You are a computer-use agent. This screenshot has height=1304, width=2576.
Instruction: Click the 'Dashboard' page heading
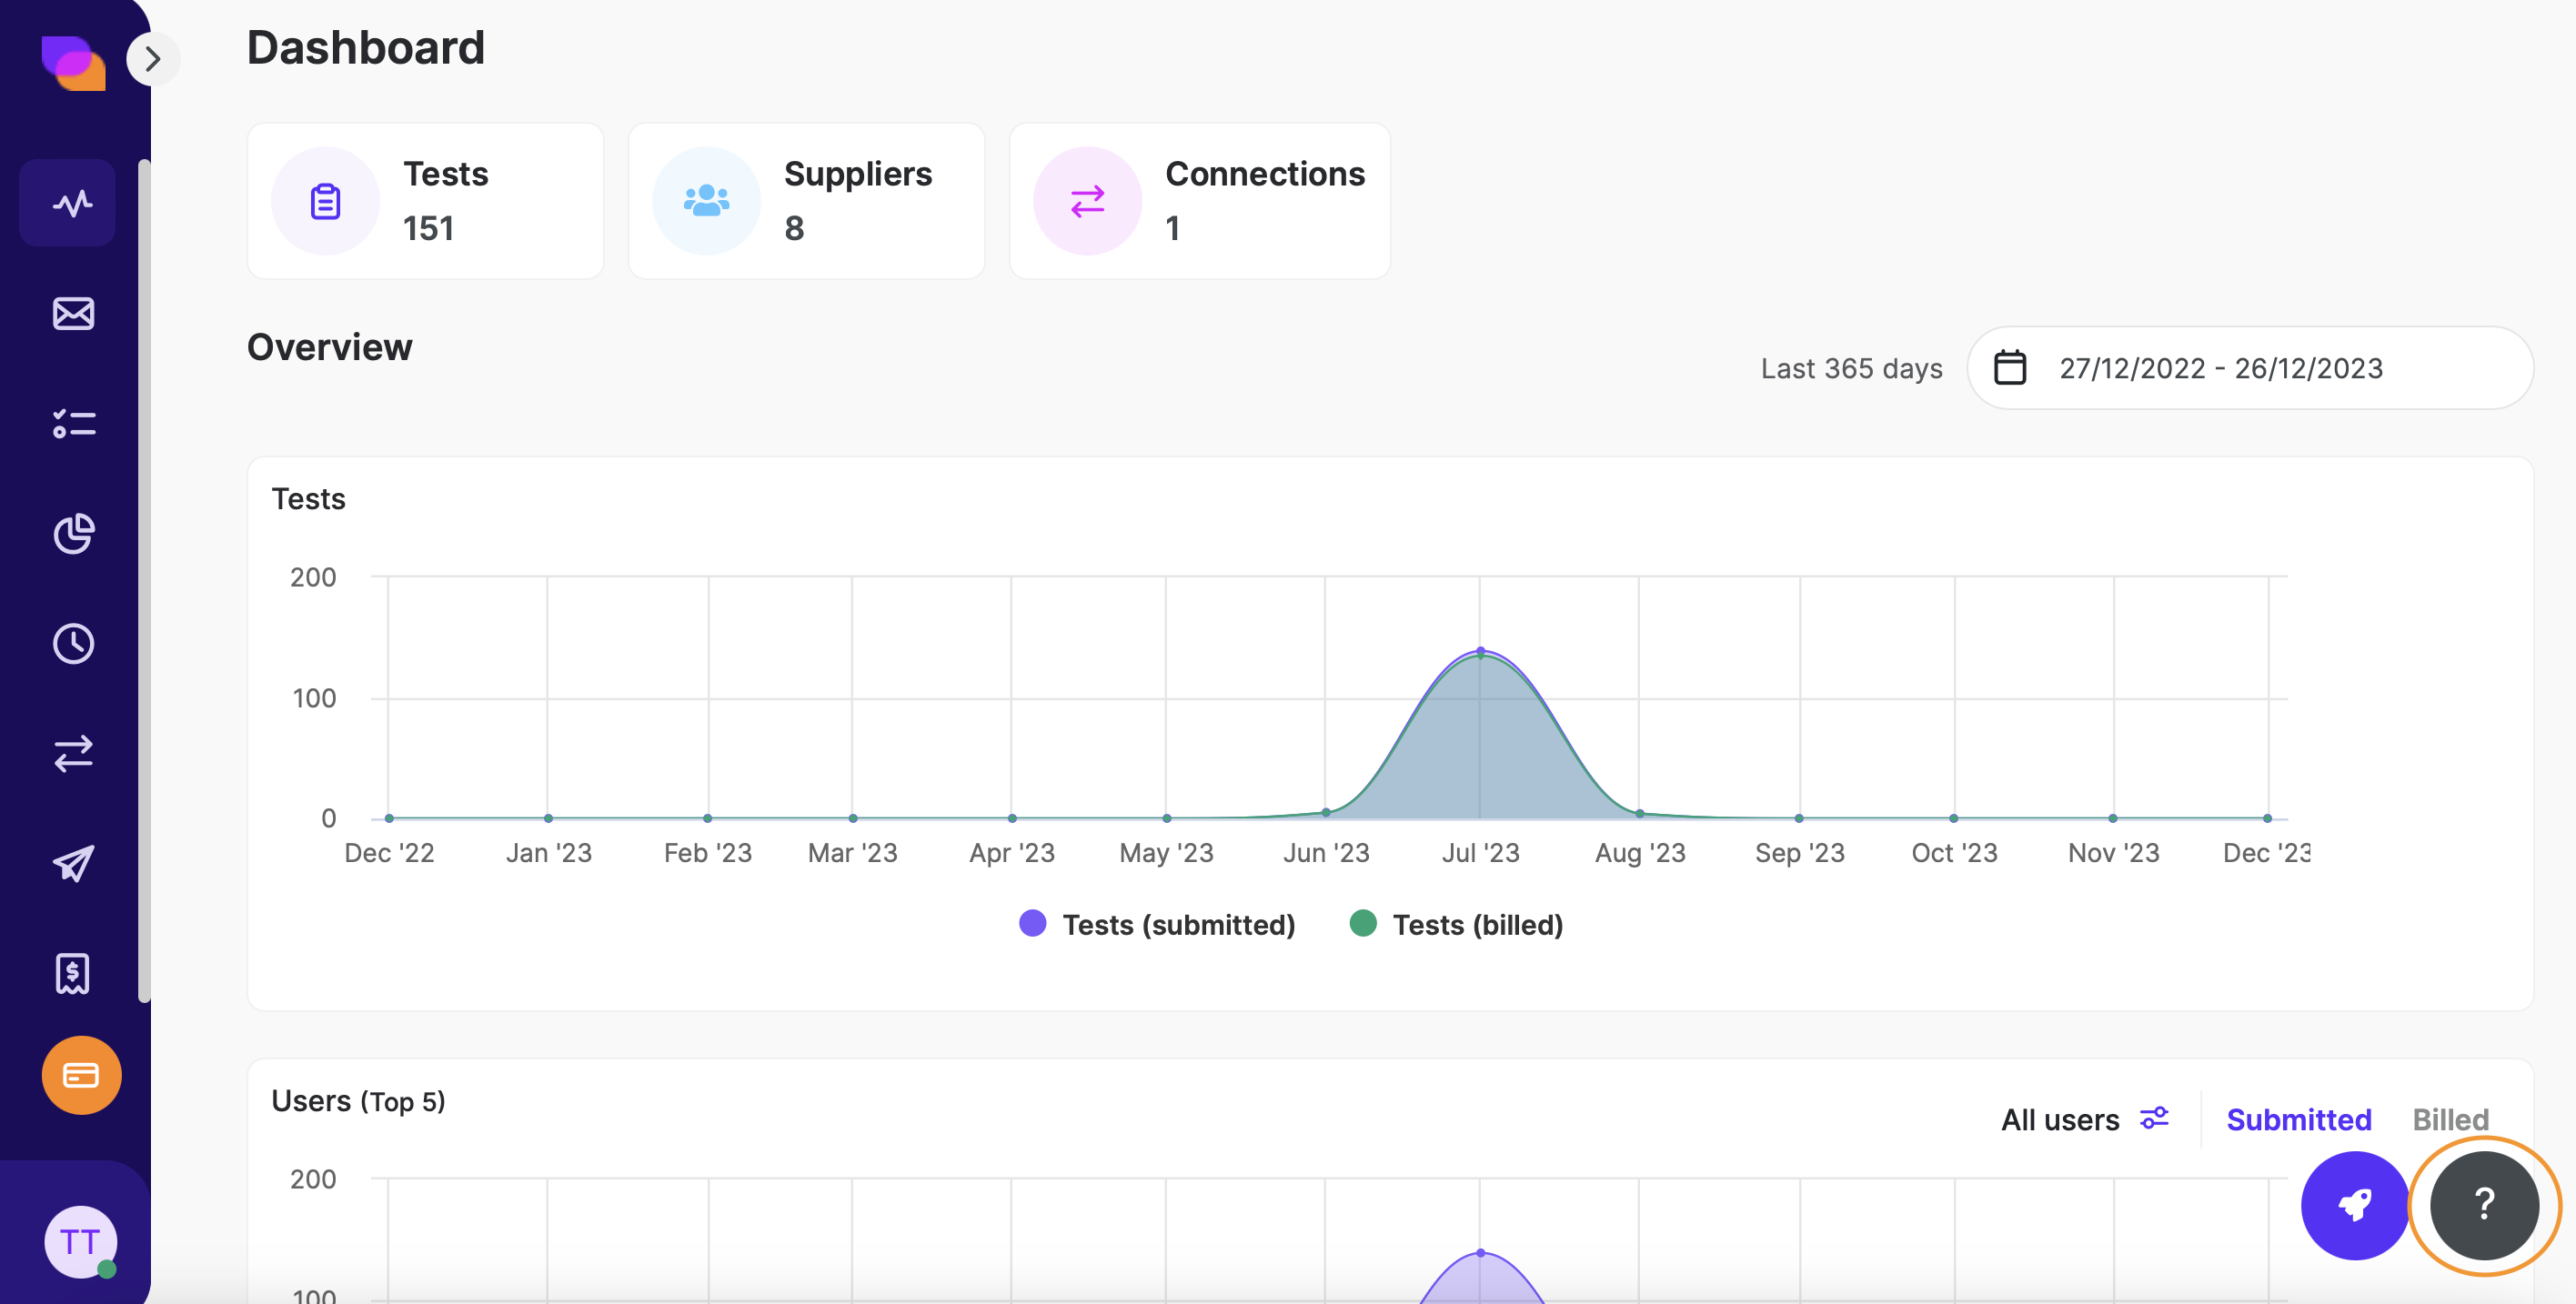[x=366, y=48]
